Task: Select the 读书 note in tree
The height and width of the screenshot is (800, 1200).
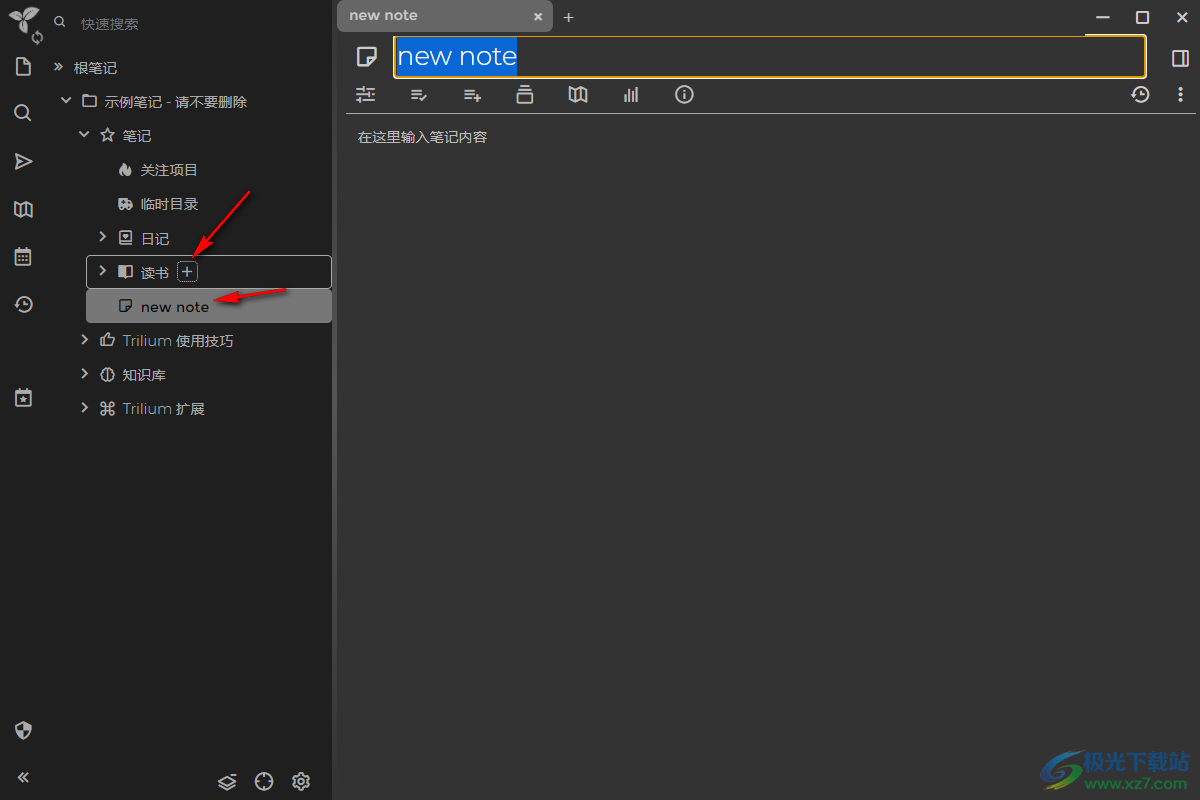Action: click(155, 273)
